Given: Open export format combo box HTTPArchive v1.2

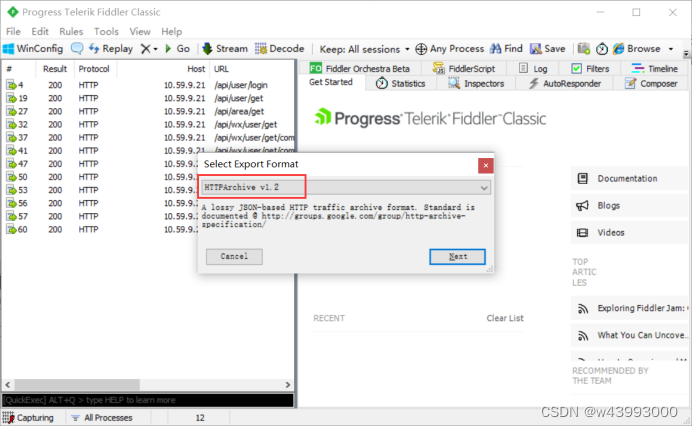Looking at the screenshot, I should [x=346, y=187].
